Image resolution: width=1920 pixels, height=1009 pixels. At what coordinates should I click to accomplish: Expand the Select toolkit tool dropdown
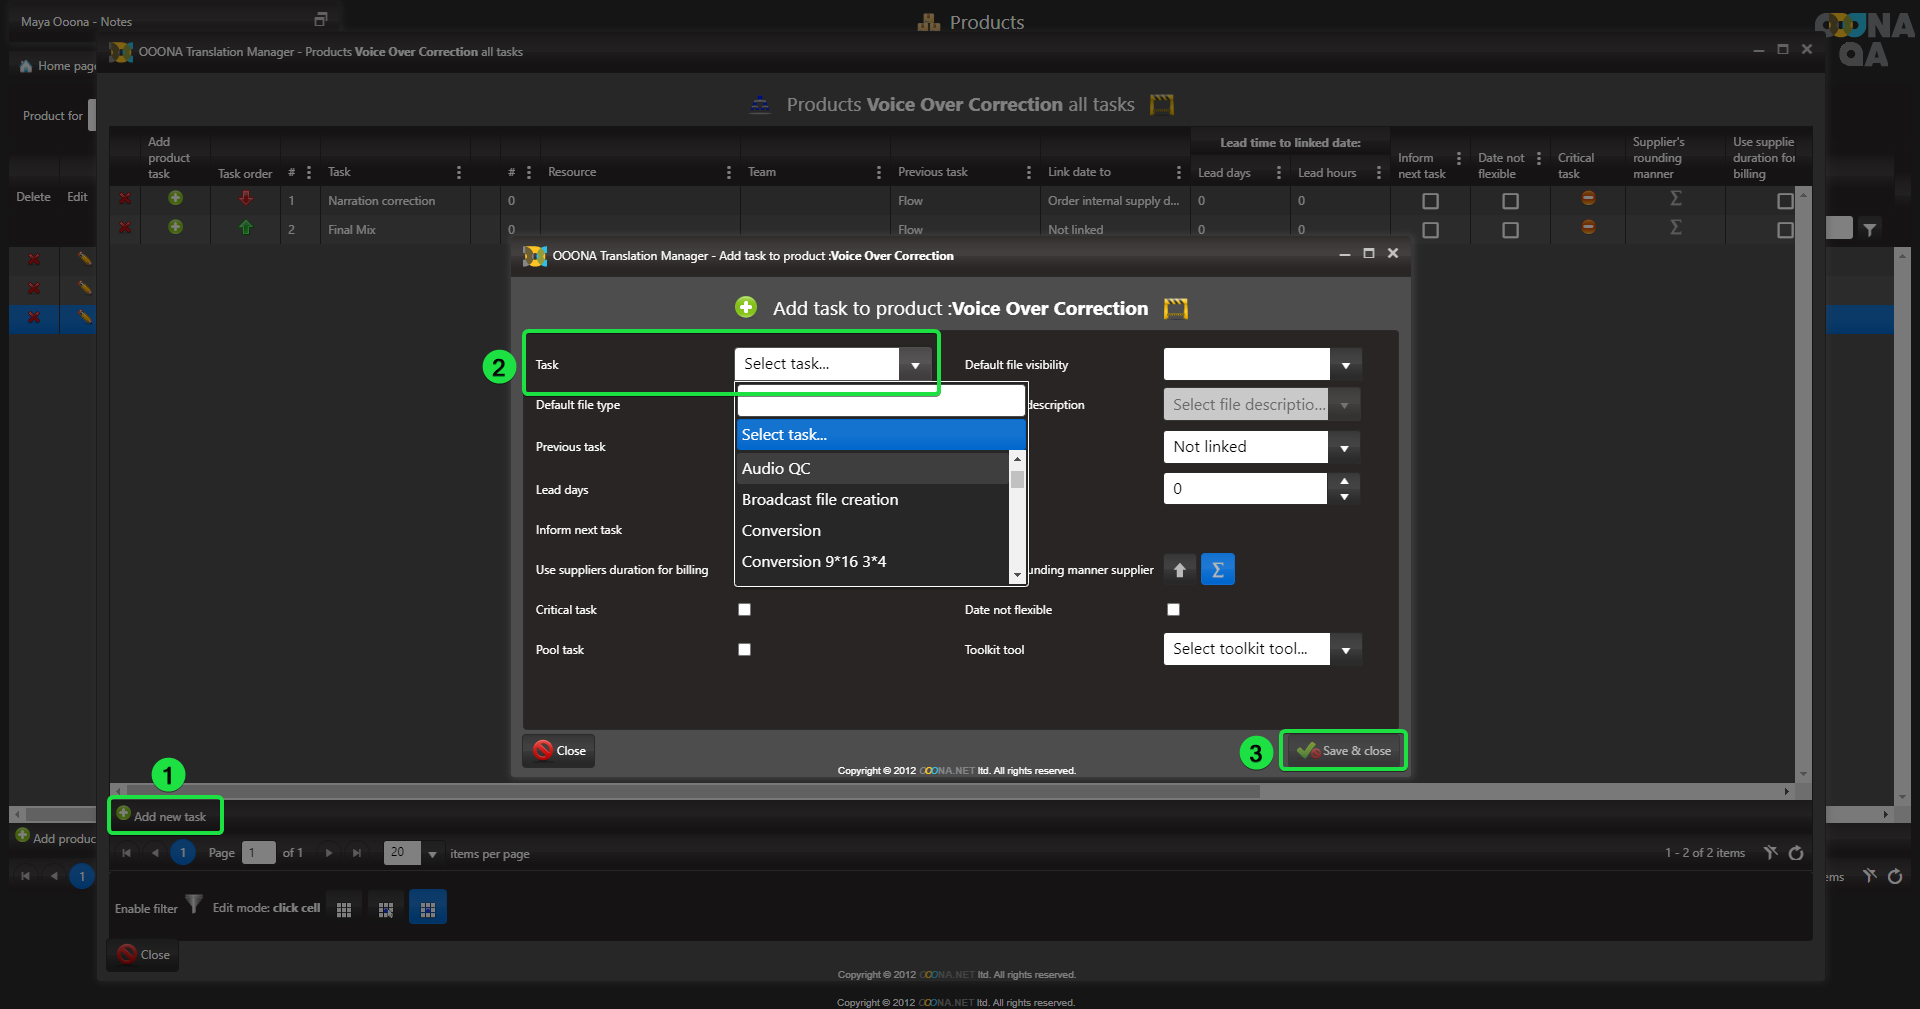tap(1345, 650)
